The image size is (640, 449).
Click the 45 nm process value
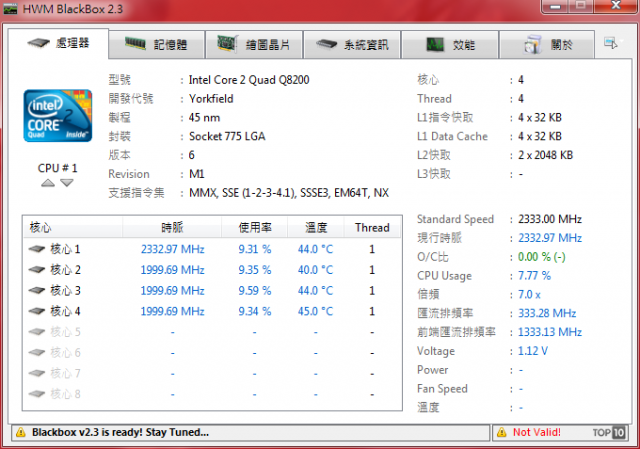(x=204, y=118)
